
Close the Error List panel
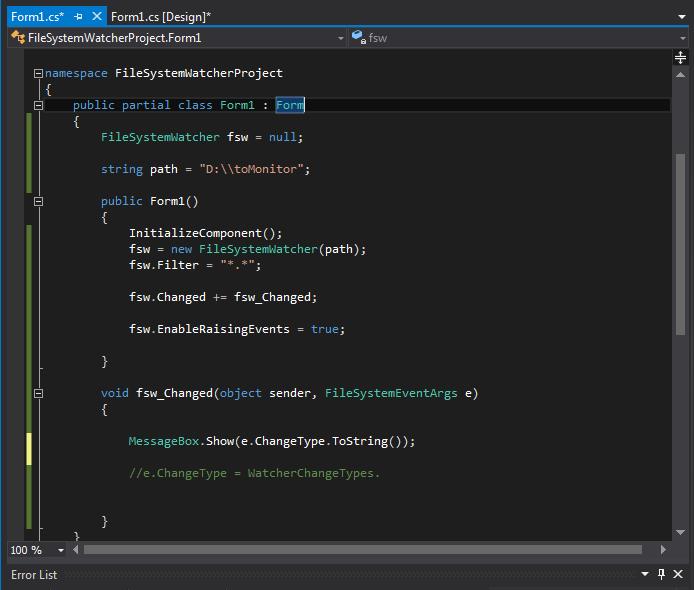pos(678,574)
